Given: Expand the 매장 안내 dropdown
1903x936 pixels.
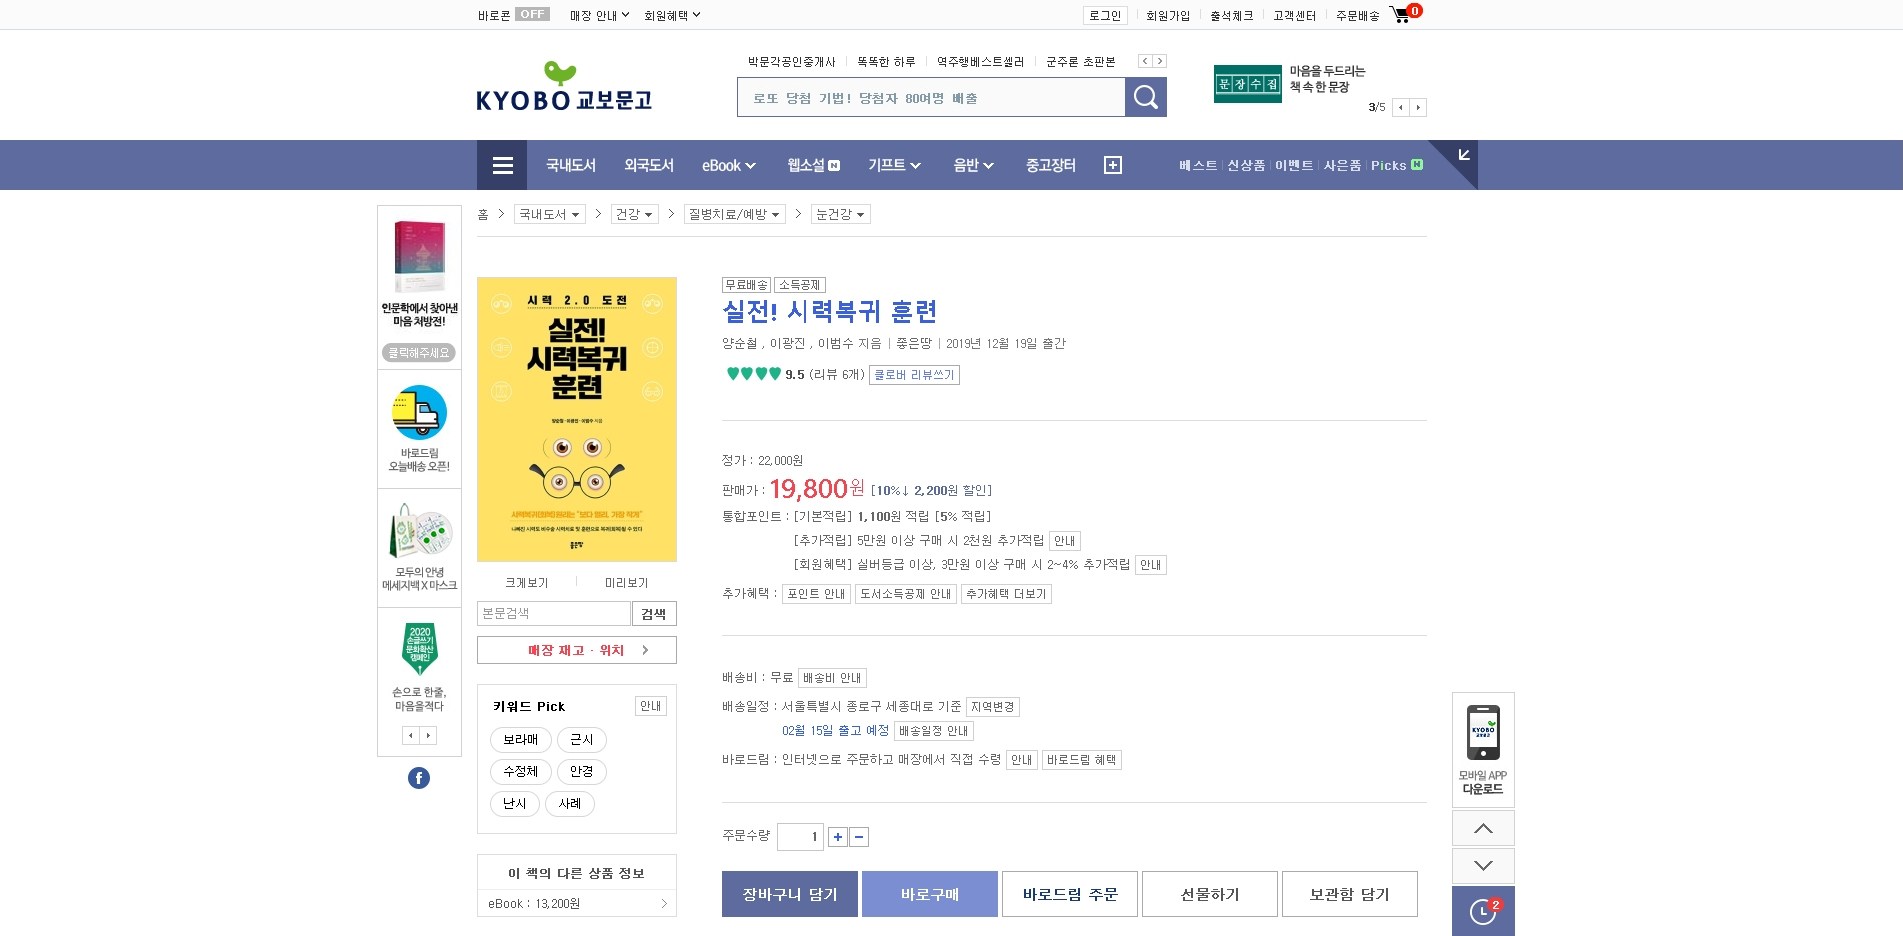Looking at the screenshot, I should tap(599, 15).
